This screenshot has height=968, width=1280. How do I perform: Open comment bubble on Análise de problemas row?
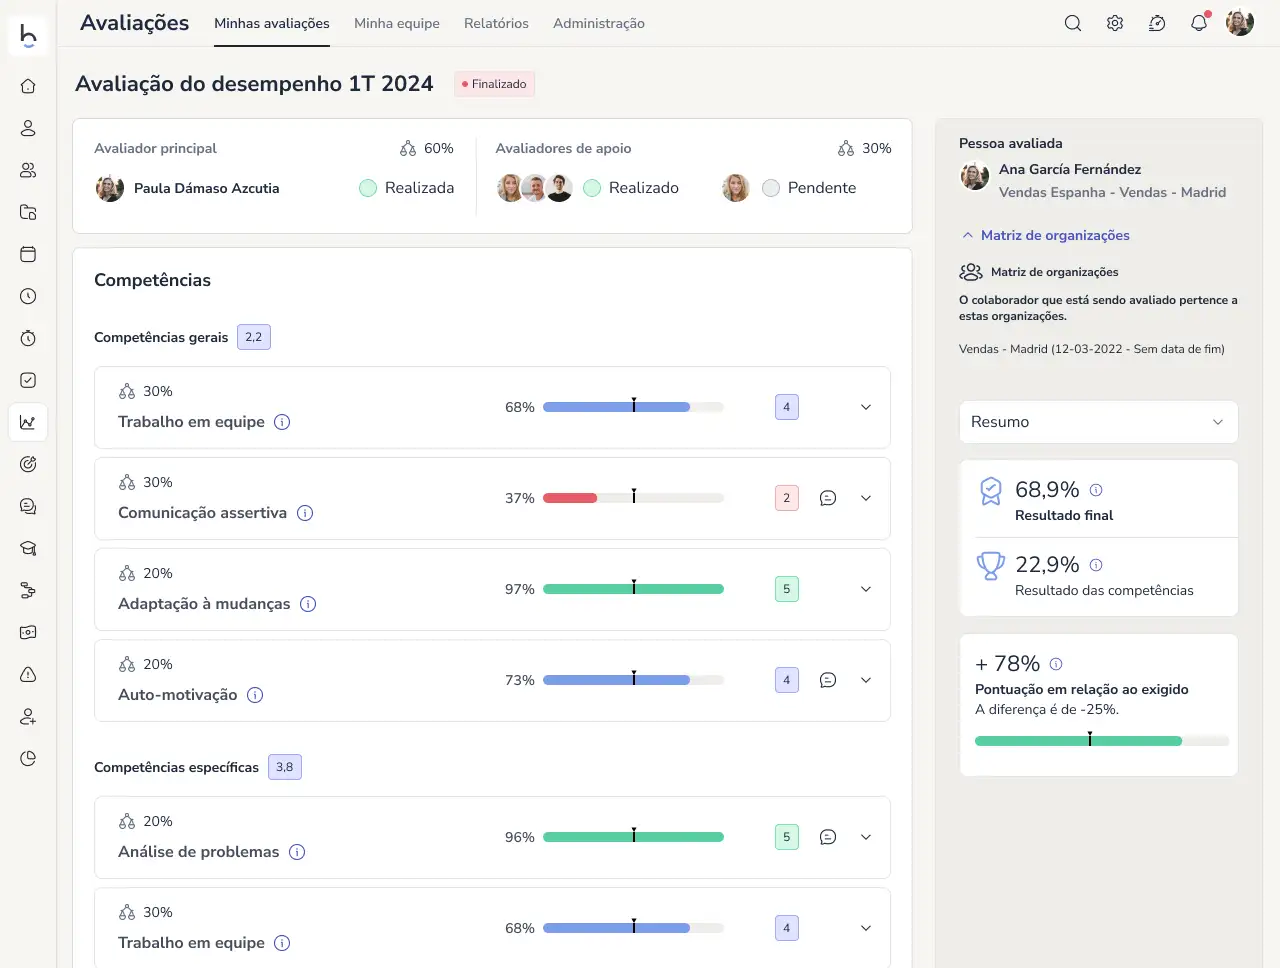click(828, 837)
